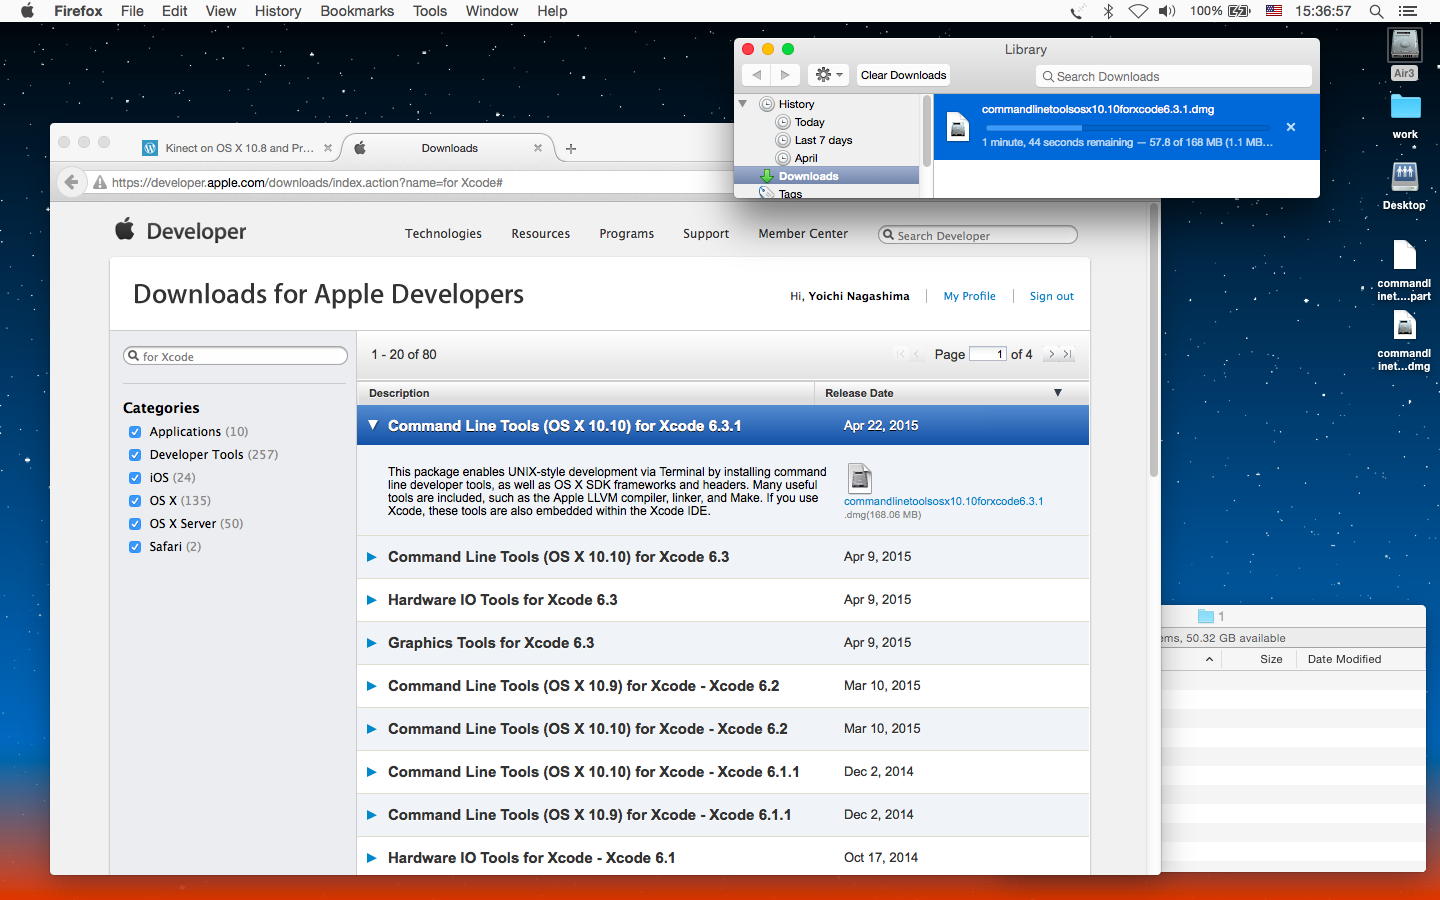Image resolution: width=1440 pixels, height=900 pixels.
Task: Click the browser back button
Action: [x=71, y=182]
